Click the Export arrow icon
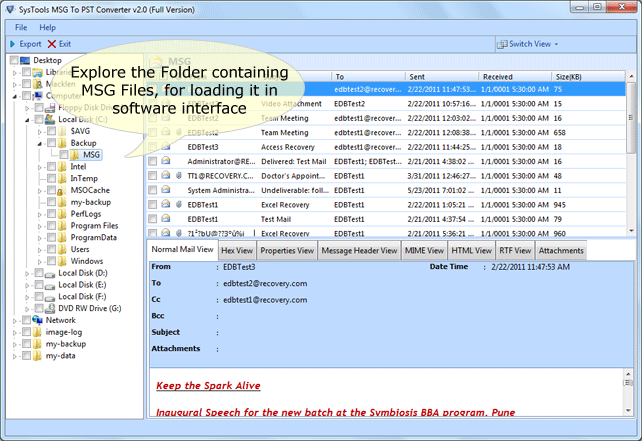This screenshot has width=642, height=441. pyautogui.click(x=12, y=44)
